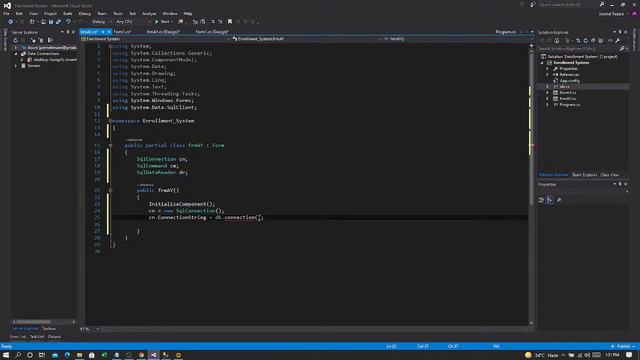Open the Tools menu

point(118,13)
